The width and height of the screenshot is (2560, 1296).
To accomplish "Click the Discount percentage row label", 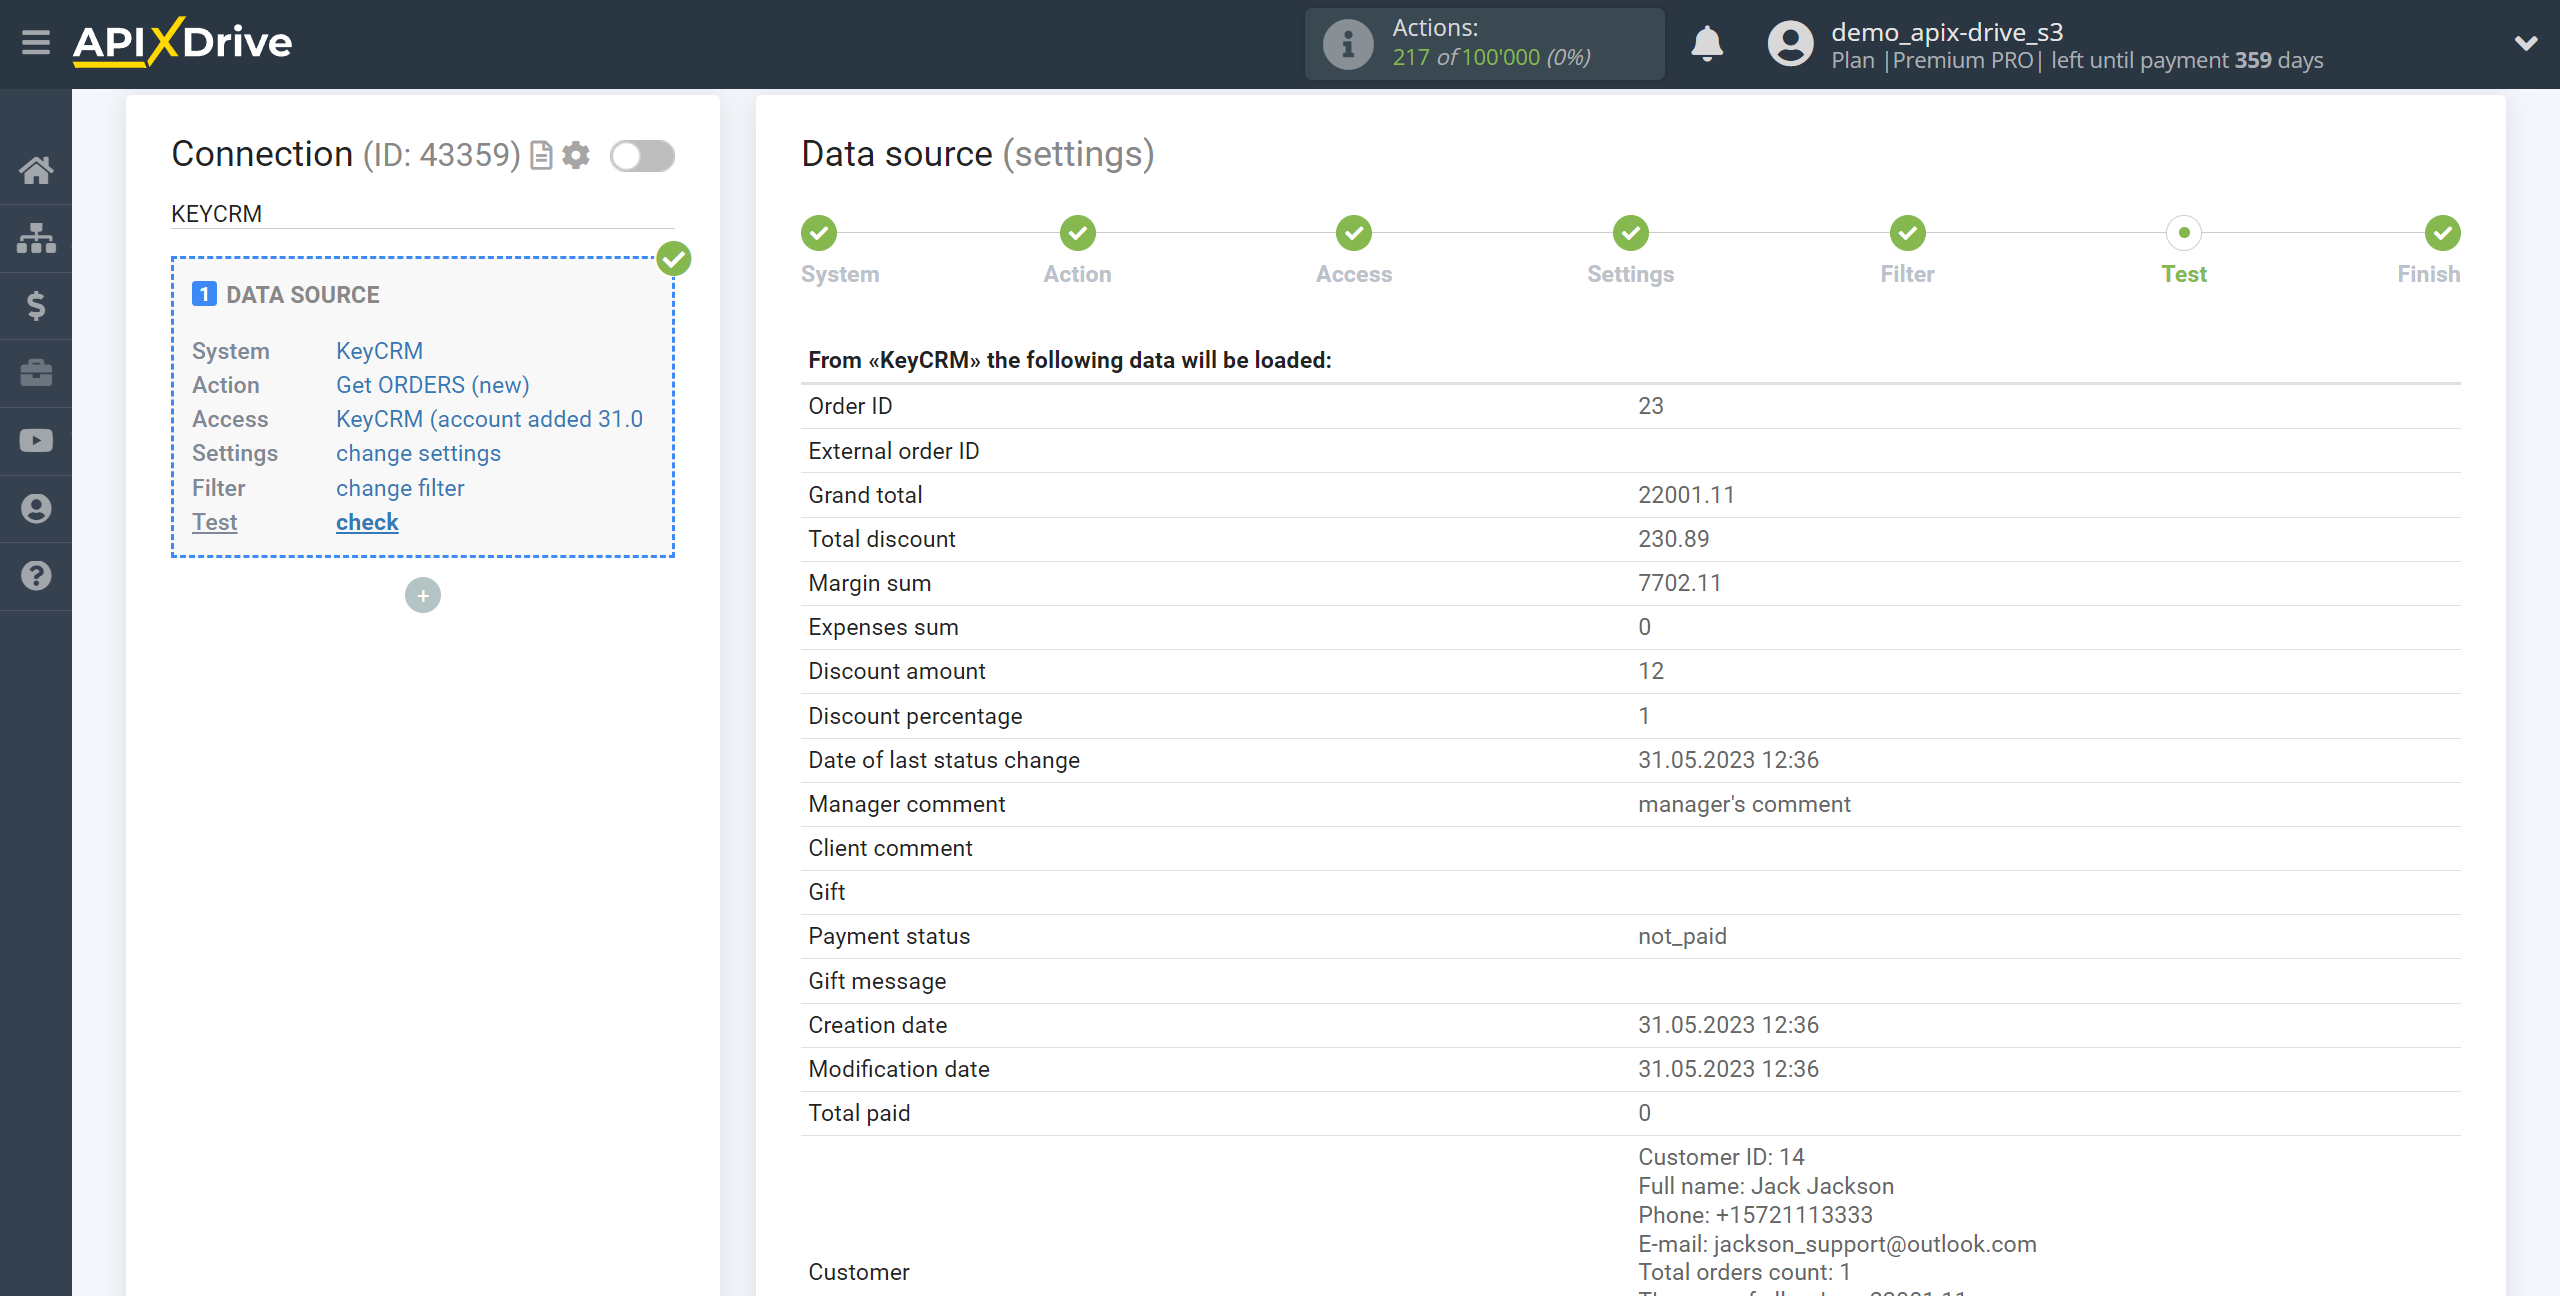I will pos(915,716).
